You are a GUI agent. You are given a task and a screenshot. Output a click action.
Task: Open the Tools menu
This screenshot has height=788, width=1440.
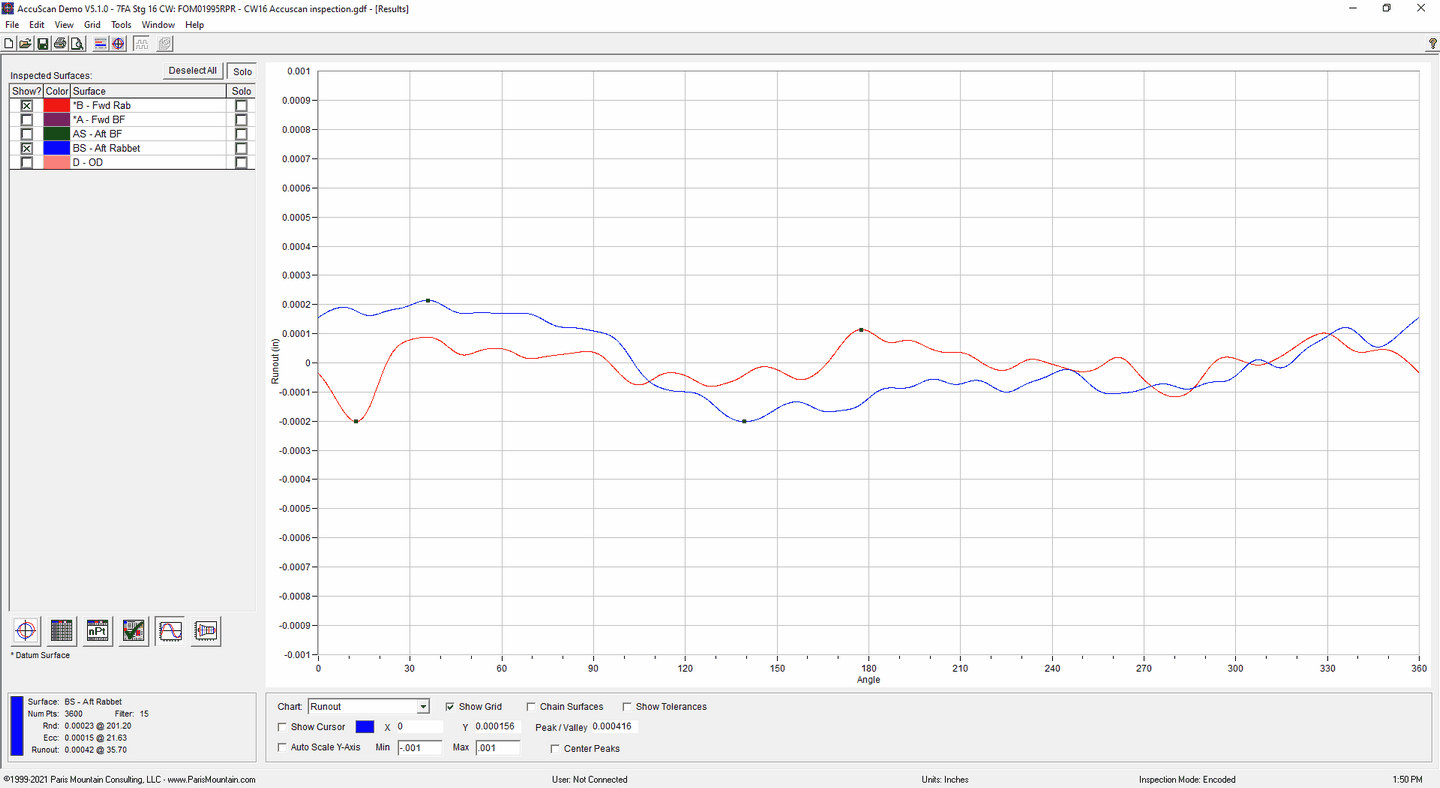(121, 25)
